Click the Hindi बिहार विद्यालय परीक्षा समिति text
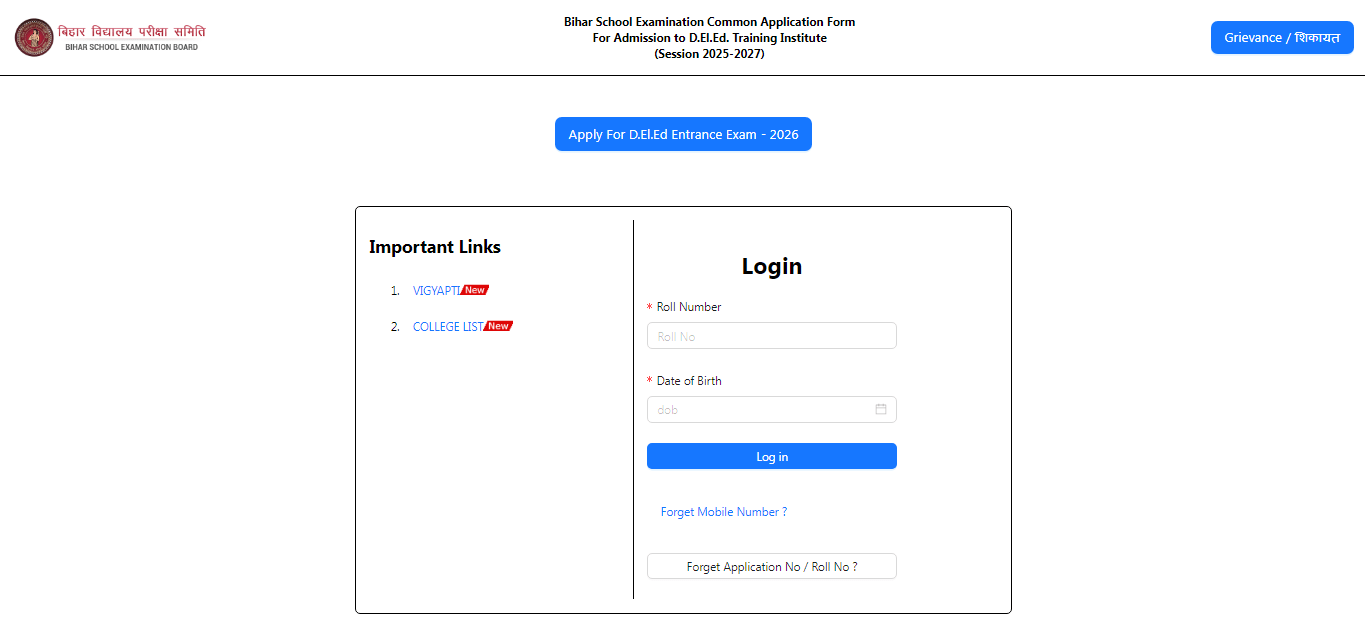This screenshot has width=1365, height=636. [x=131, y=31]
